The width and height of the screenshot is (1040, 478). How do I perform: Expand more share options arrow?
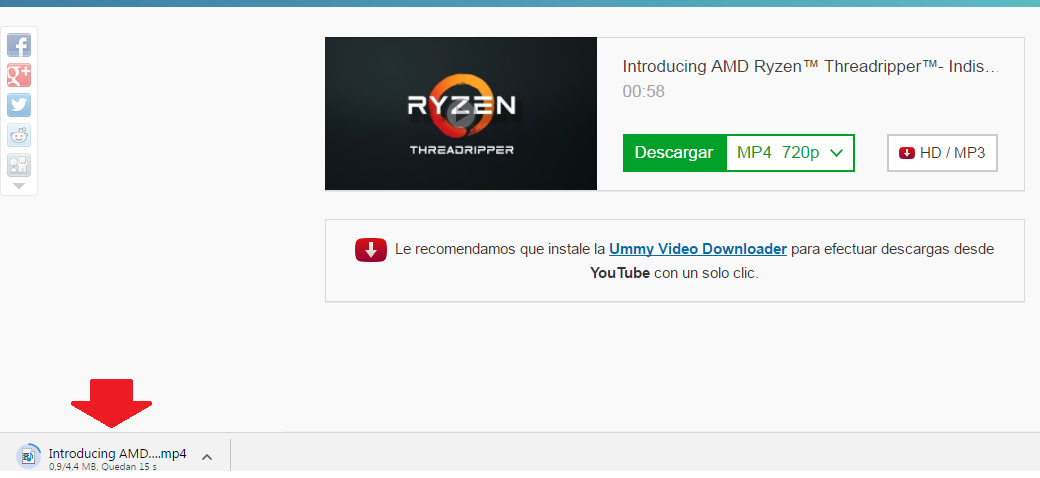pyautogui.click(x=19, y=186)
